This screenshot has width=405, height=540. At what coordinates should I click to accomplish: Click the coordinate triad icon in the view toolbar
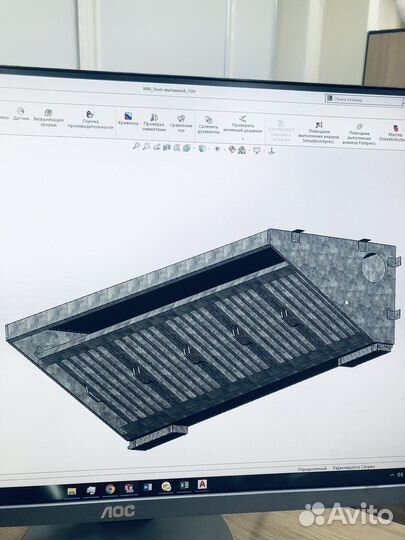point(271,151)
